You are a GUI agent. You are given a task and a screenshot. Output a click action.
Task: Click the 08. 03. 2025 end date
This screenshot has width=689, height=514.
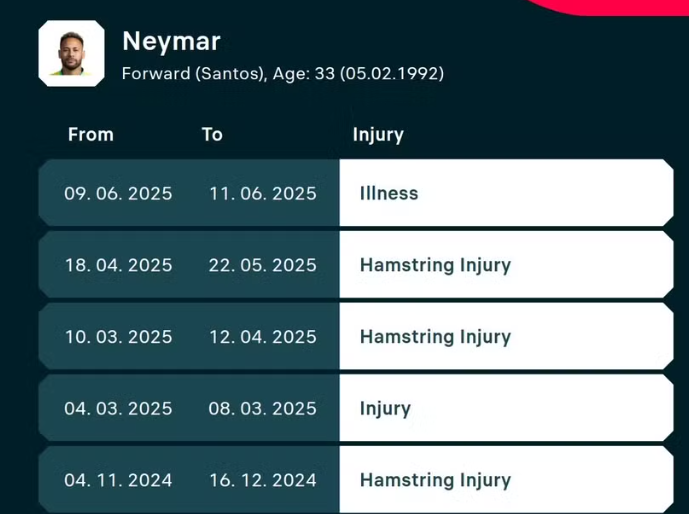click(262, 408)
